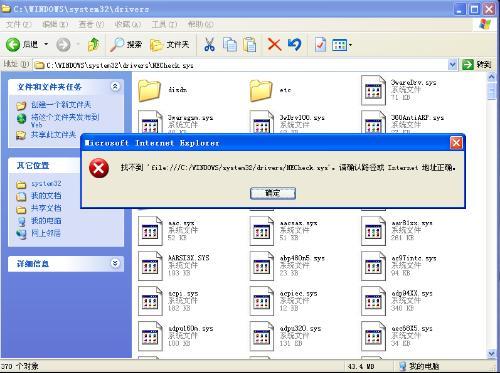
Task: Click the Properties toolbar icon
Action: [320, 45]
